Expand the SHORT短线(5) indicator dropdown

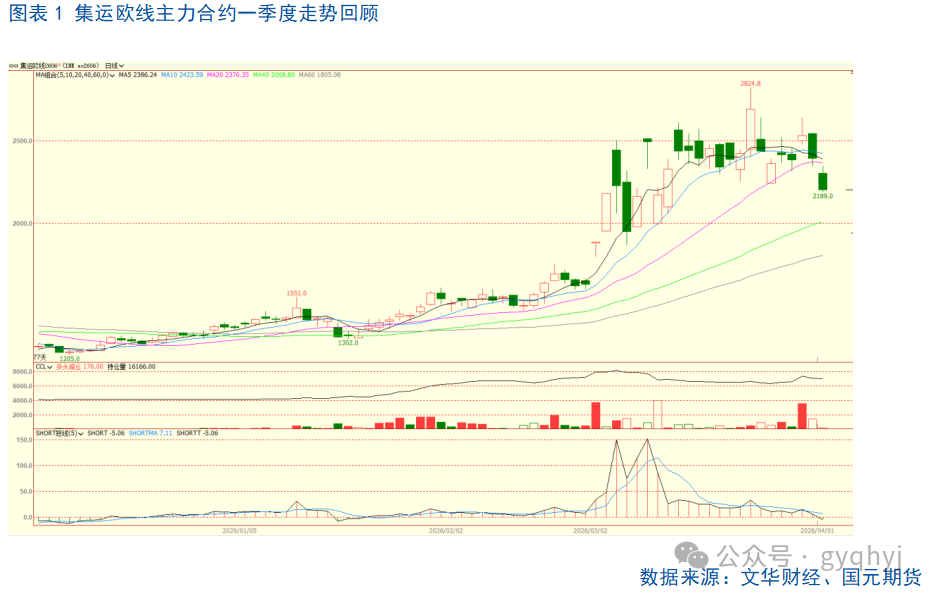59,433
